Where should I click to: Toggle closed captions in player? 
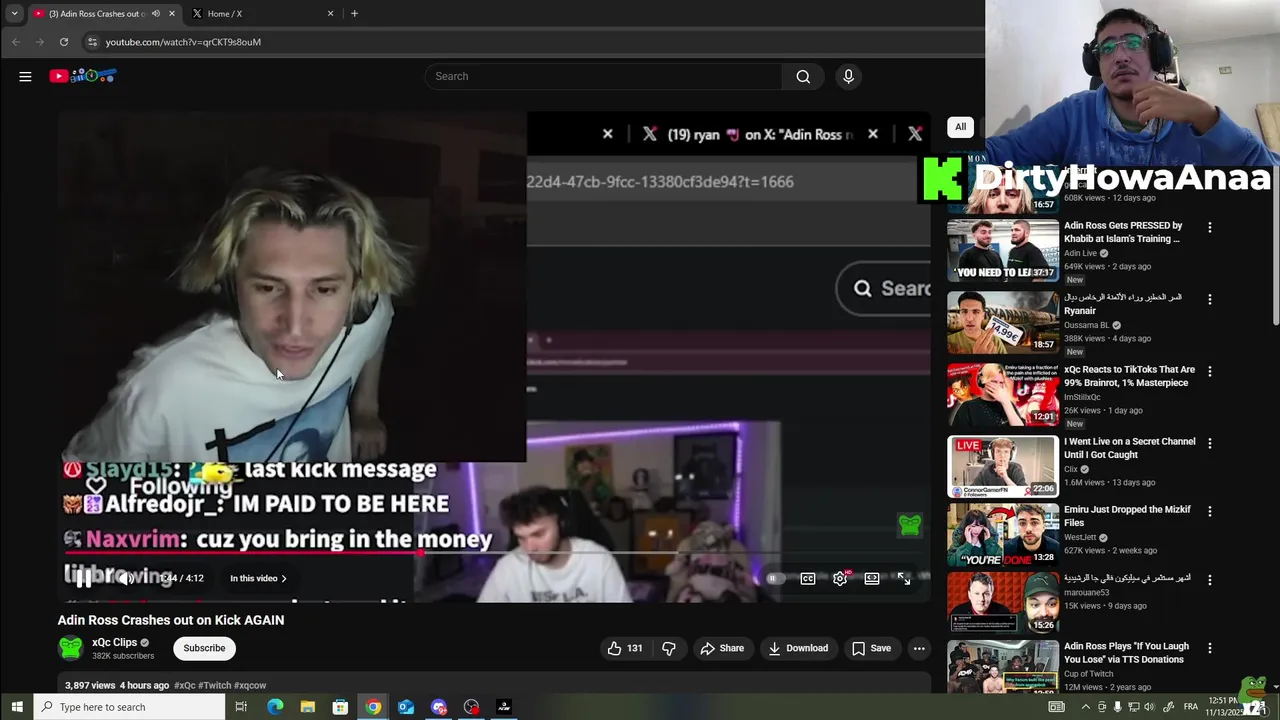808,578
